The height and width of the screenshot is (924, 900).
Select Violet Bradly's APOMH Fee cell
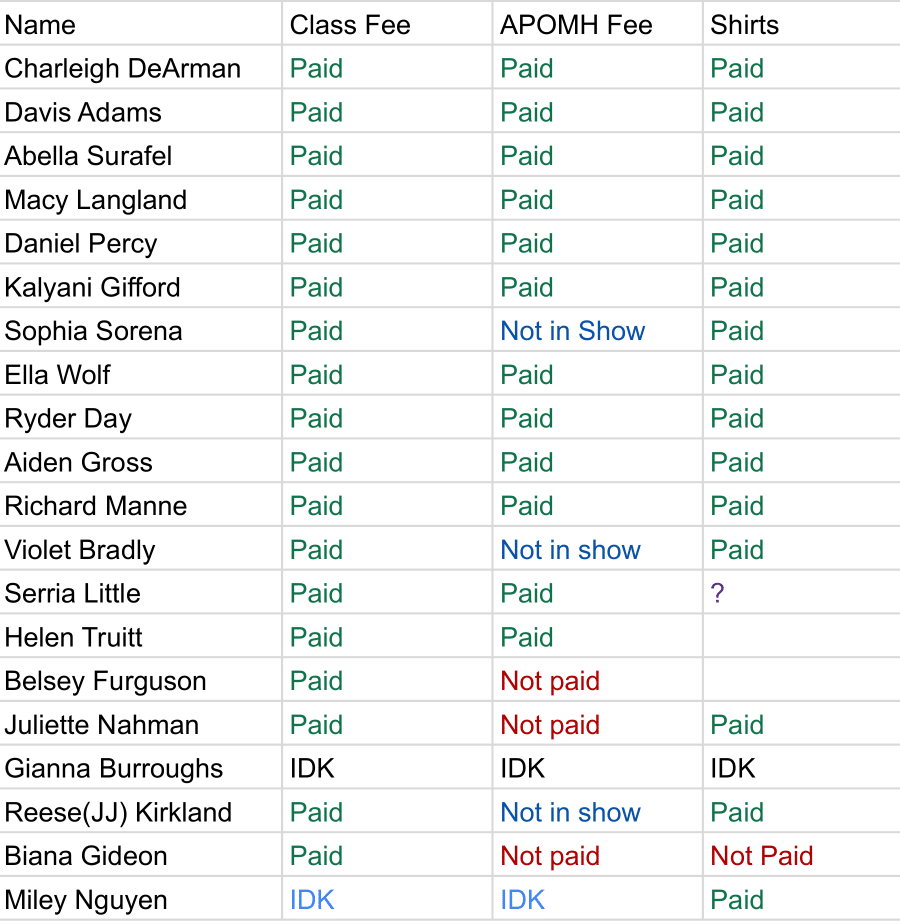point(570,550)
